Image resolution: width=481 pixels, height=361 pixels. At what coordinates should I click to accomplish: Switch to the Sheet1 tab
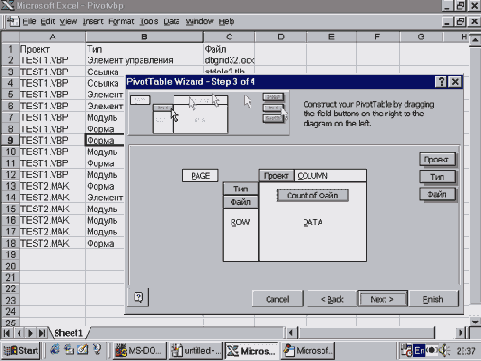tap(68, 333)
